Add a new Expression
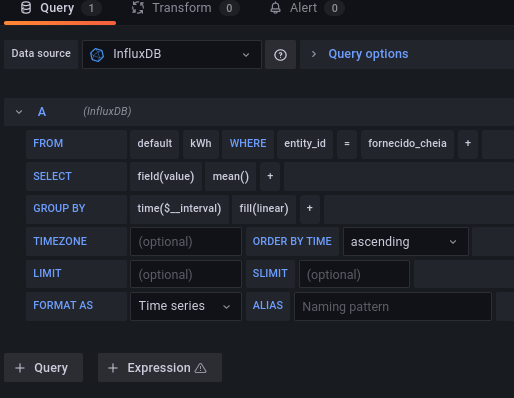 click(x=160, y=368)
